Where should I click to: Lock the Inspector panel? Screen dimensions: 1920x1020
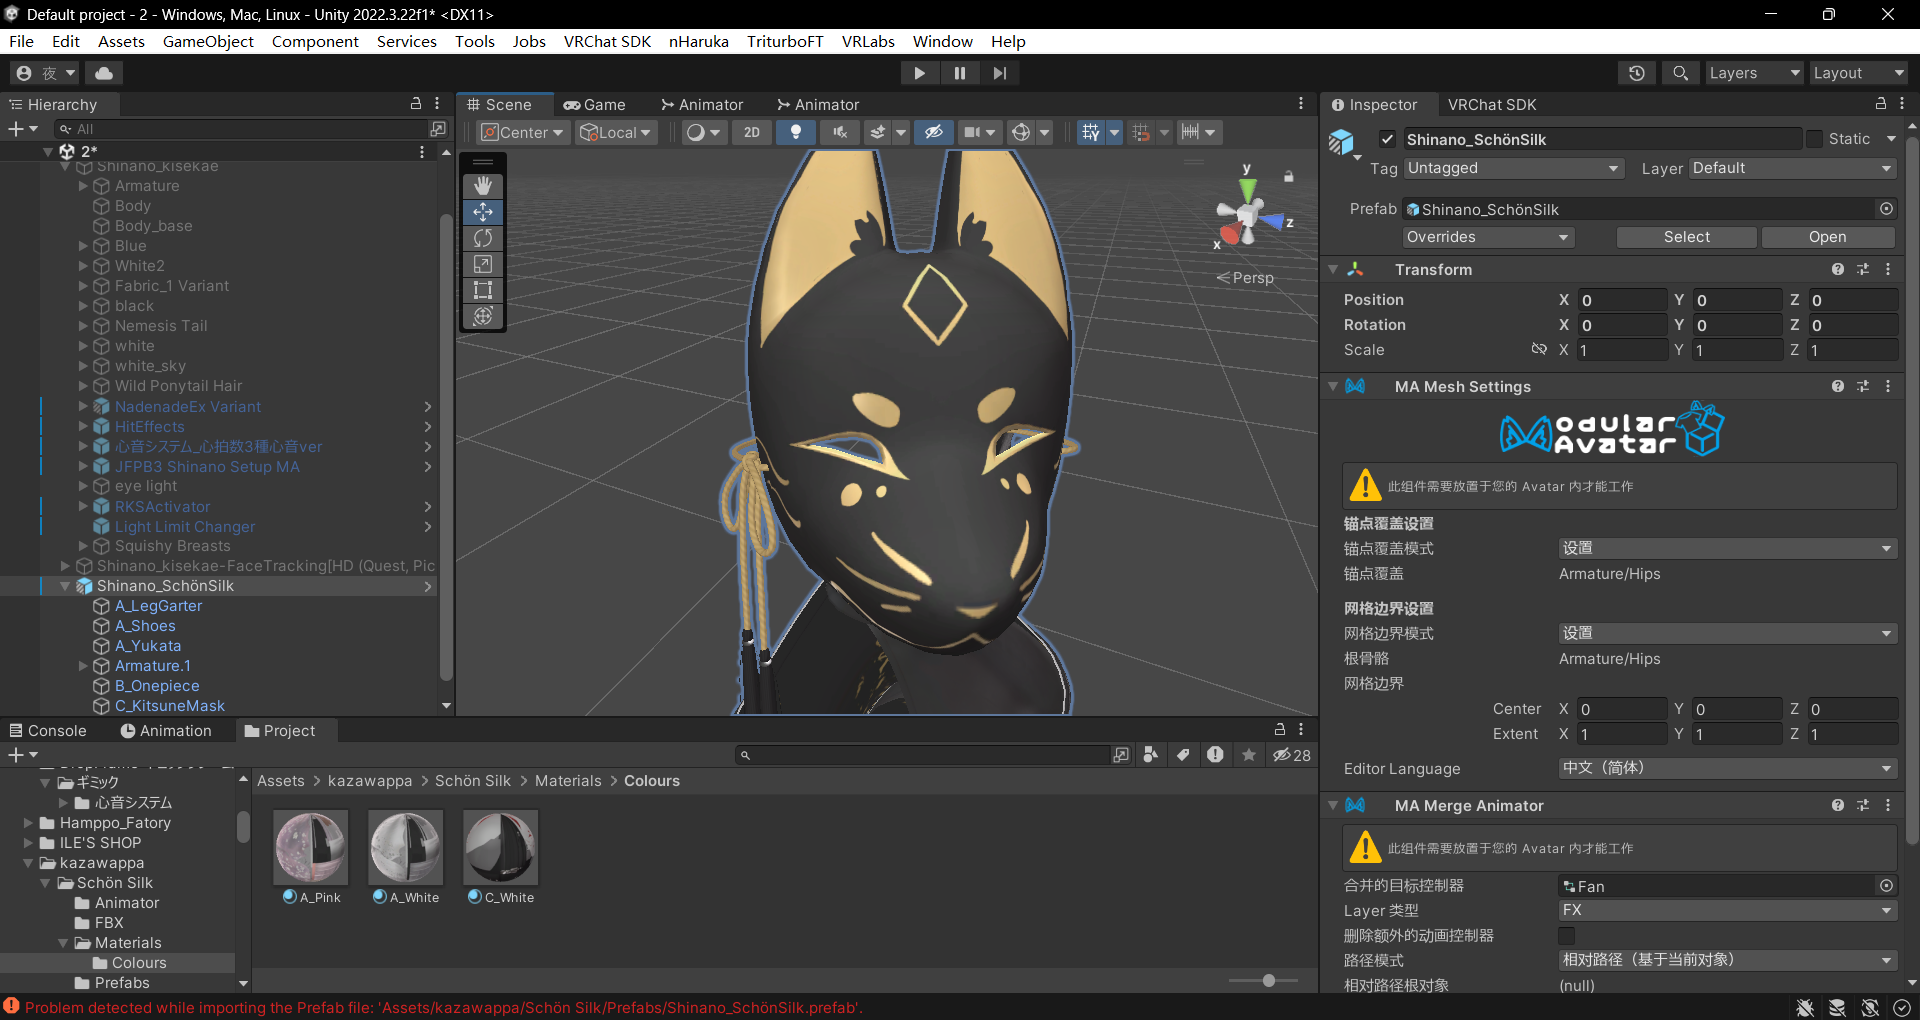point(1881,104)
